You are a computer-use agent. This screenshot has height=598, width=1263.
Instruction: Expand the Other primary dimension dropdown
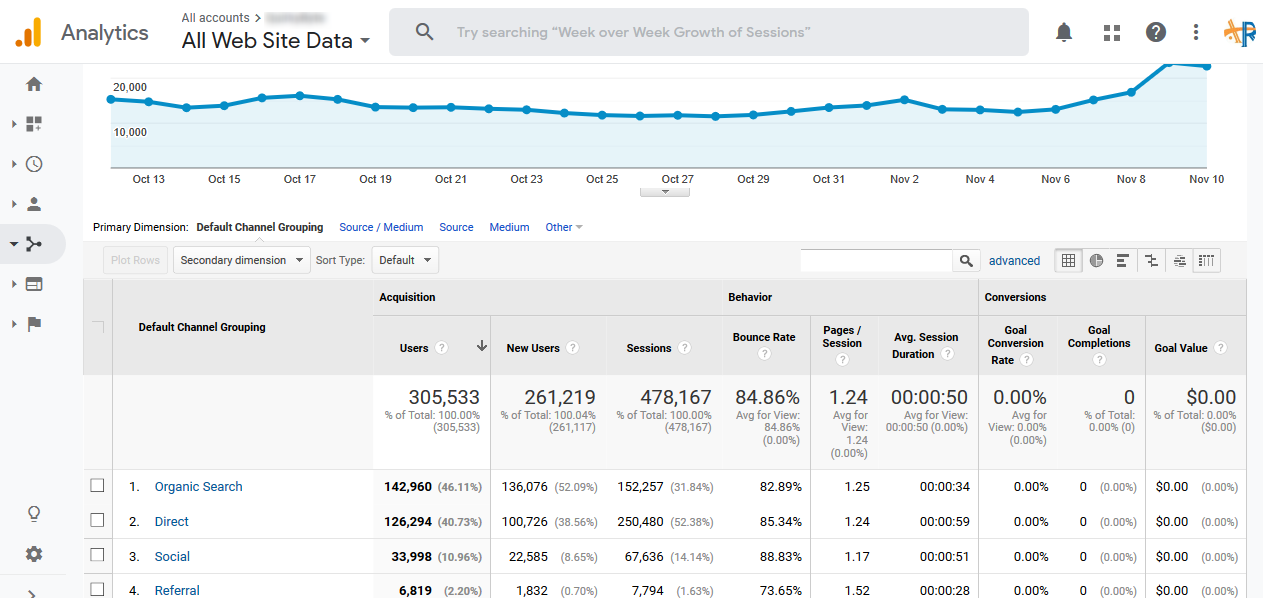click(563, 227)
